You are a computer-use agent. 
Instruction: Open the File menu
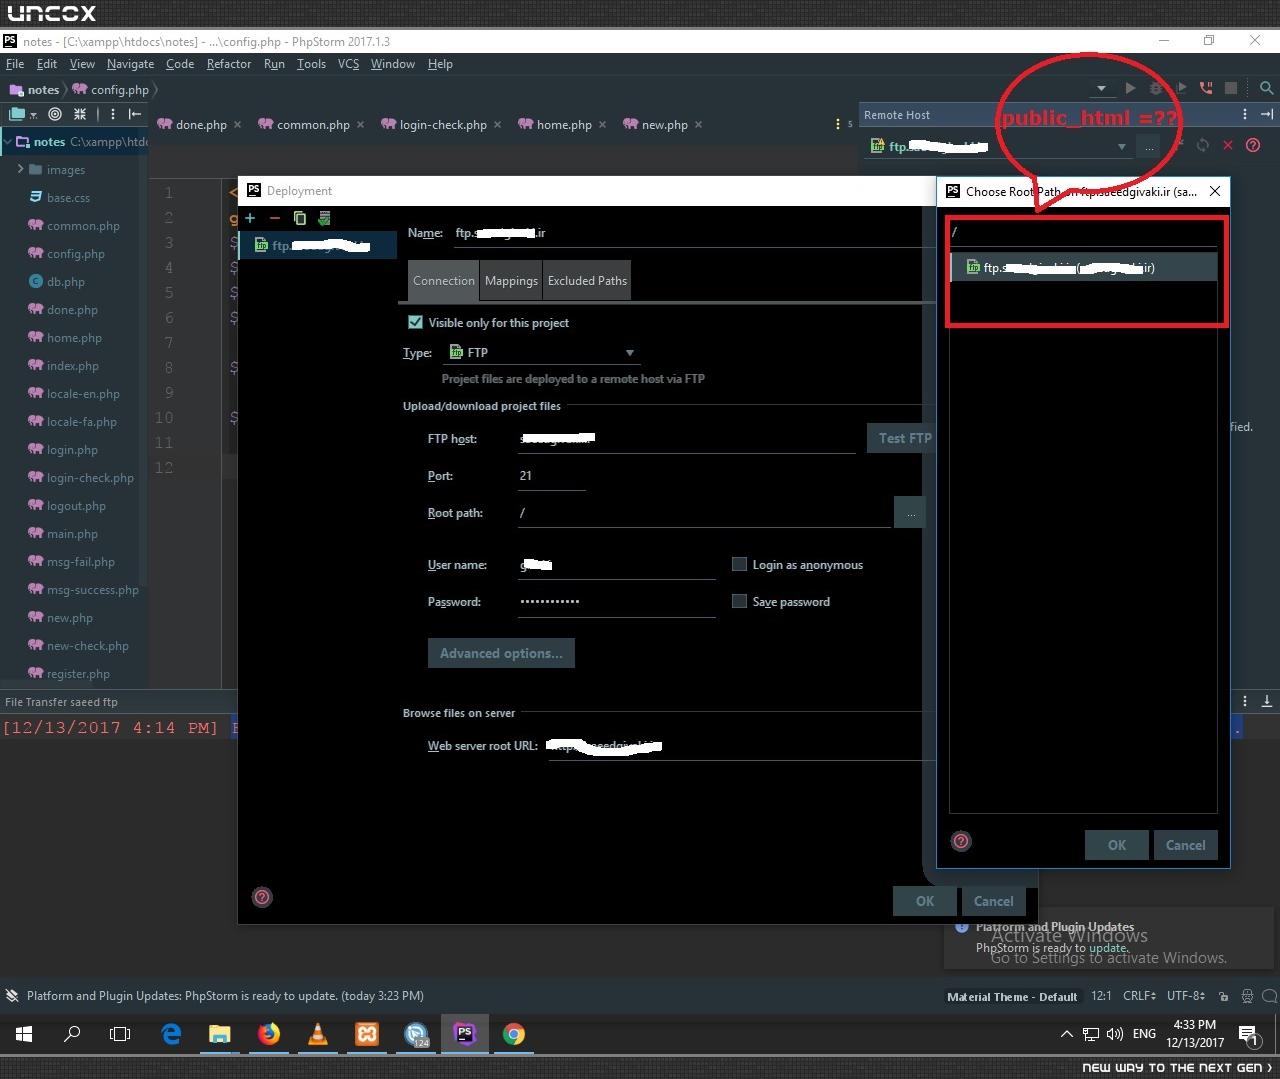coord(15,63)
